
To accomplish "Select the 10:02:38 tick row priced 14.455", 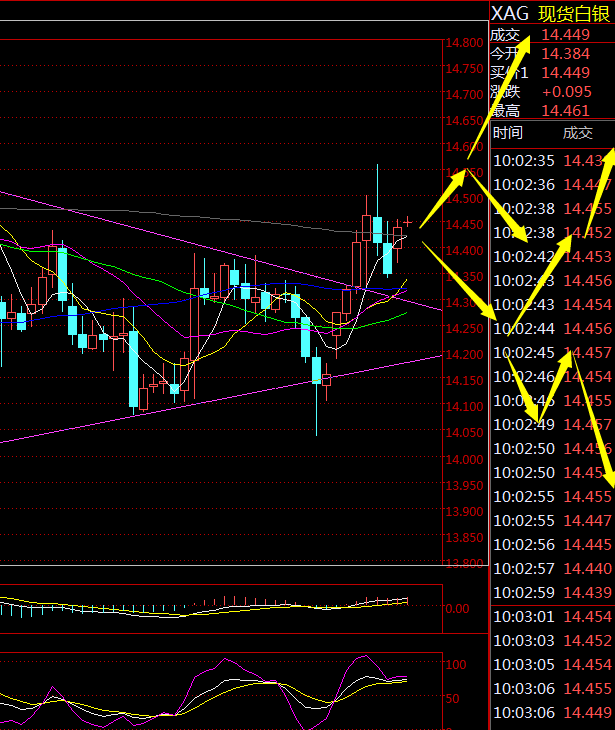I will (x=553, y=209).
